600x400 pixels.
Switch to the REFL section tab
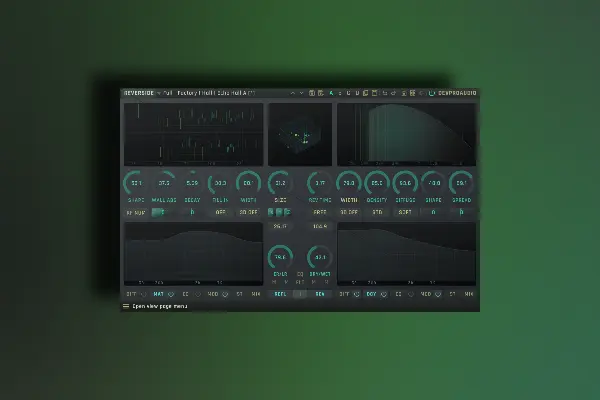pyautogui.click(x=280, y=294)
